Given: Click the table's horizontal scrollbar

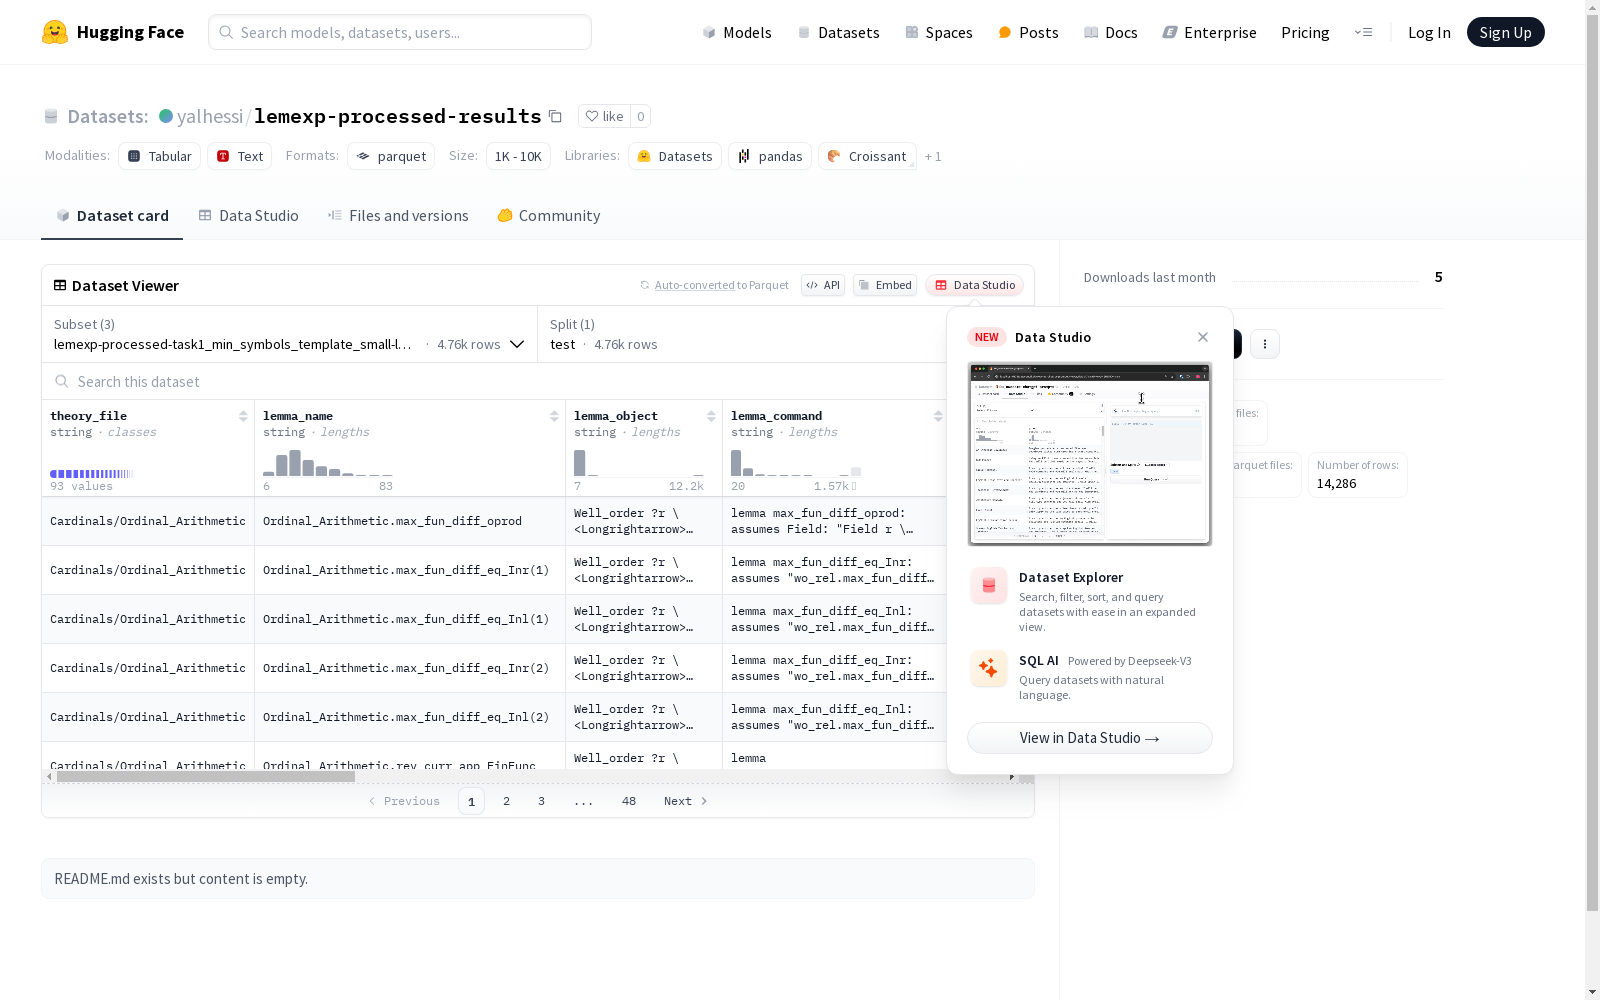Looking at the screenshot, I should tap(206, 776).
